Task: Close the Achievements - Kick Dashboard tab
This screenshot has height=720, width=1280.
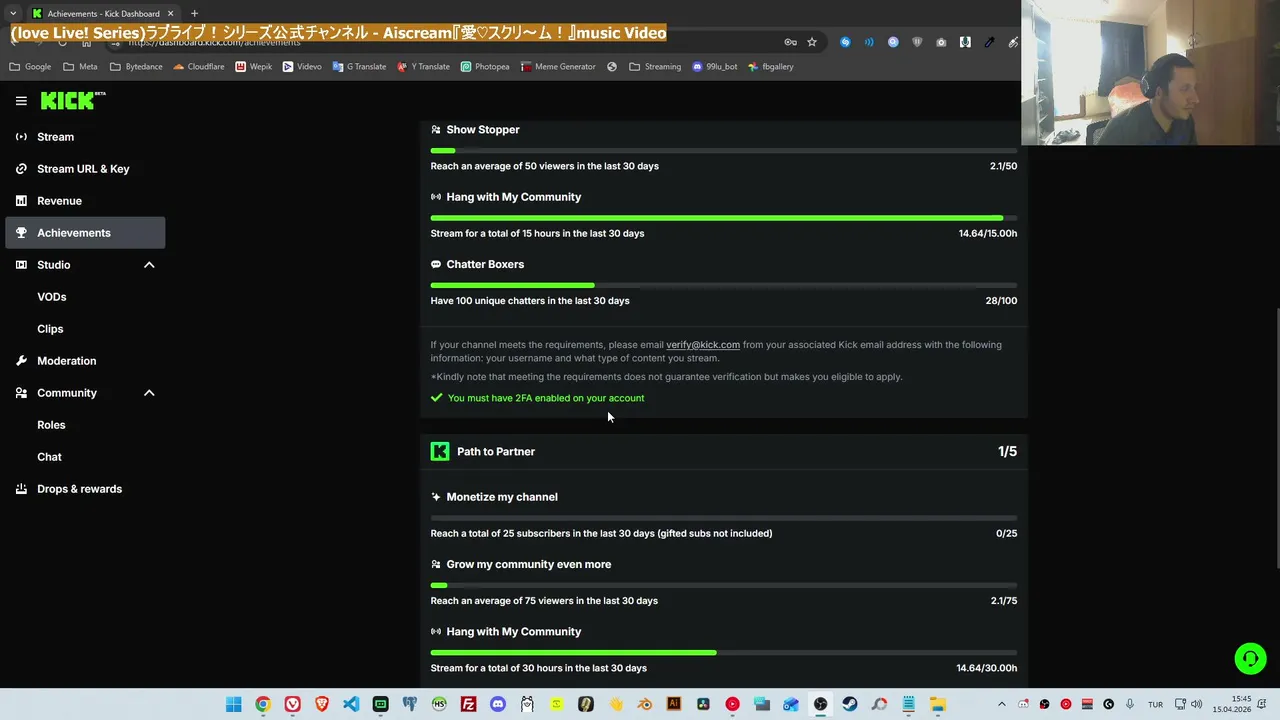Action: click(x=170, y=14)
